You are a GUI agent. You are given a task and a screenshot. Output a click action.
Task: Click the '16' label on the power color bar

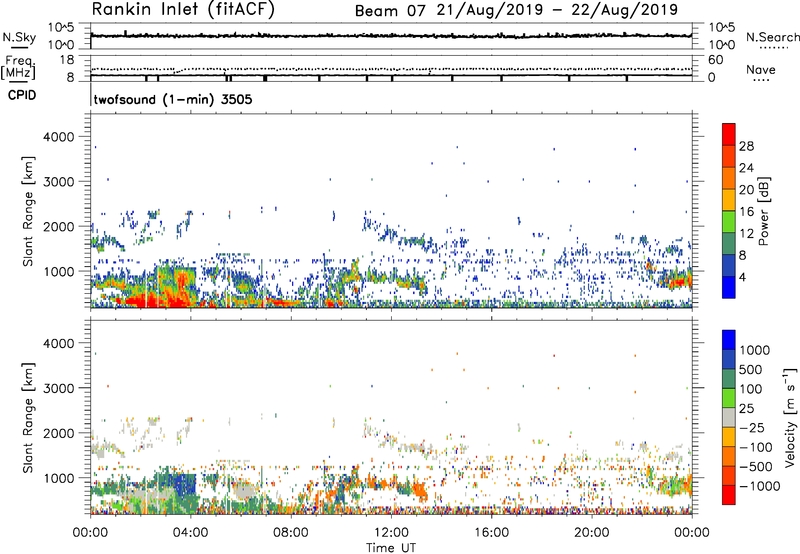point(746,212)
